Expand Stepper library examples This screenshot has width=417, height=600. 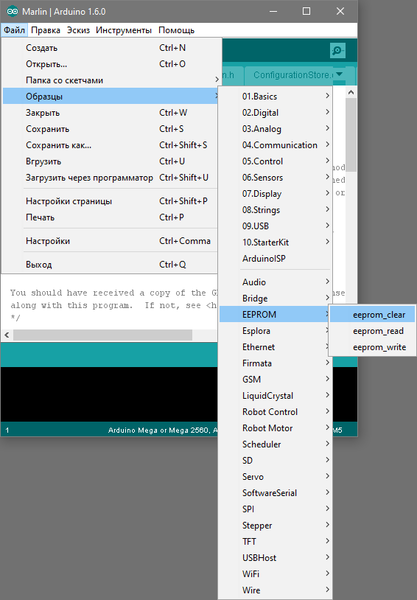tap(276, 525)
